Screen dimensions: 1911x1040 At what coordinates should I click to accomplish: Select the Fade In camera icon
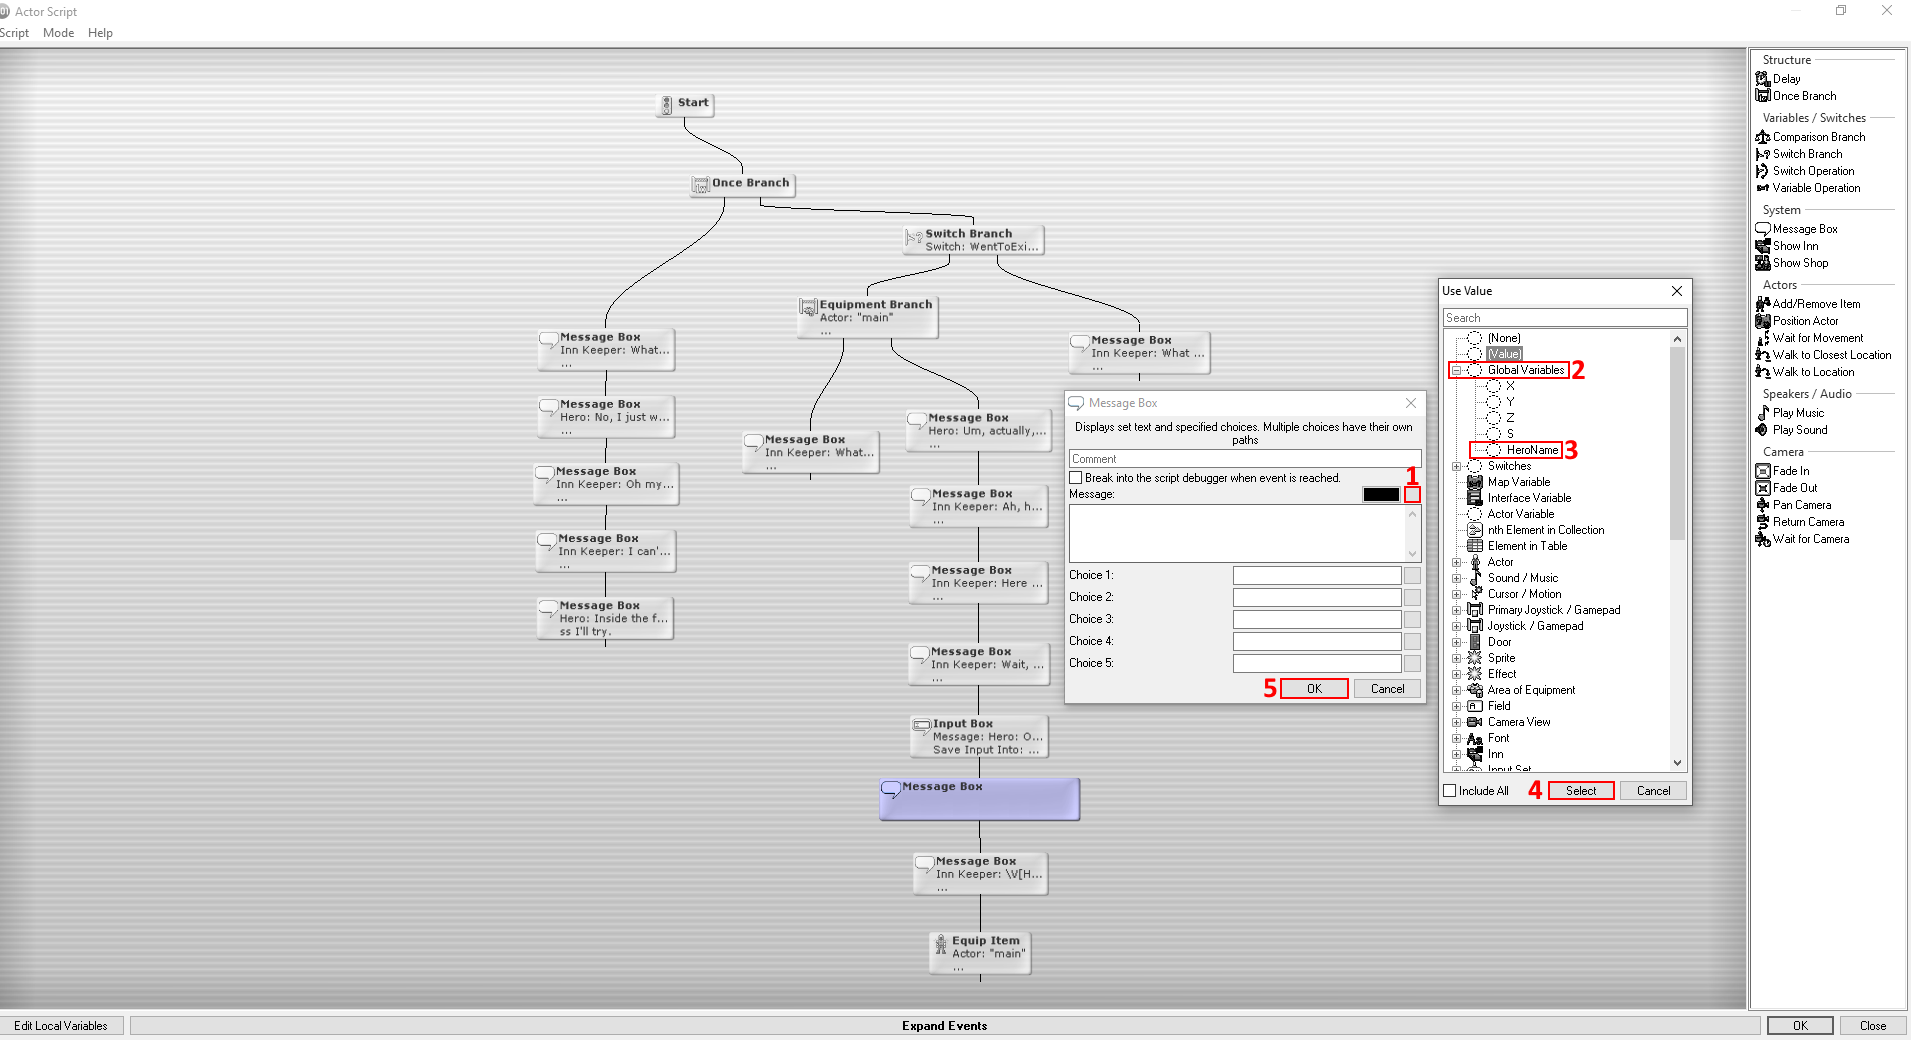pos(1763,471)
